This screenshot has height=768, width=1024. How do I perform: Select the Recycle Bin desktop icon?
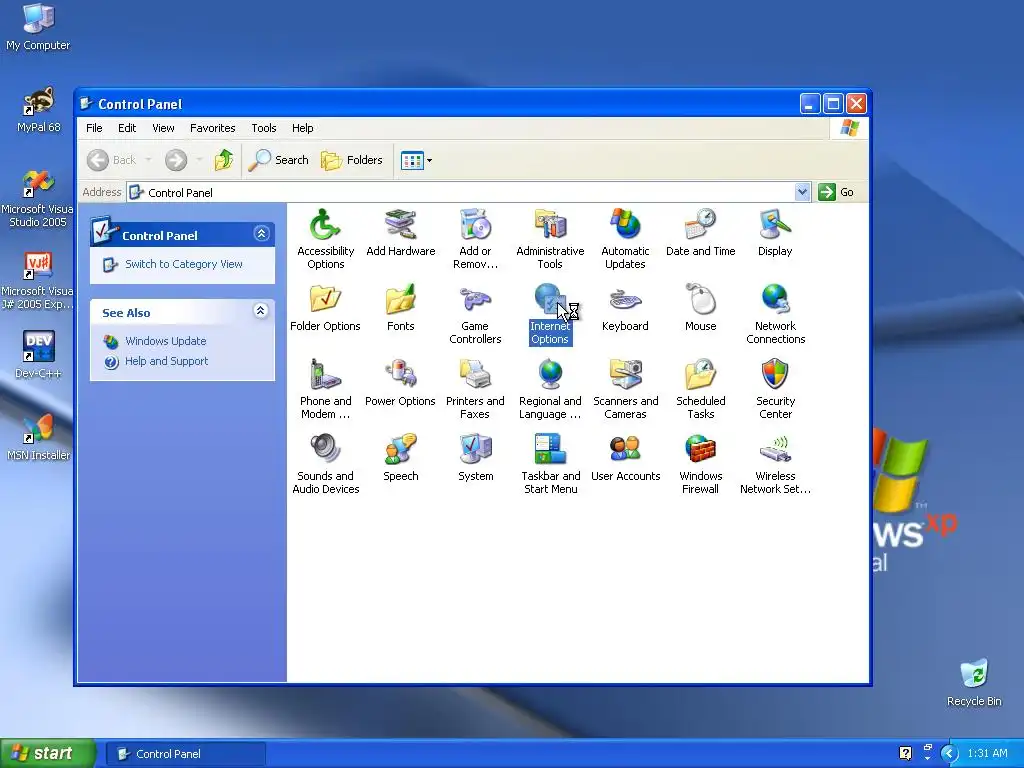coord(974,682)
